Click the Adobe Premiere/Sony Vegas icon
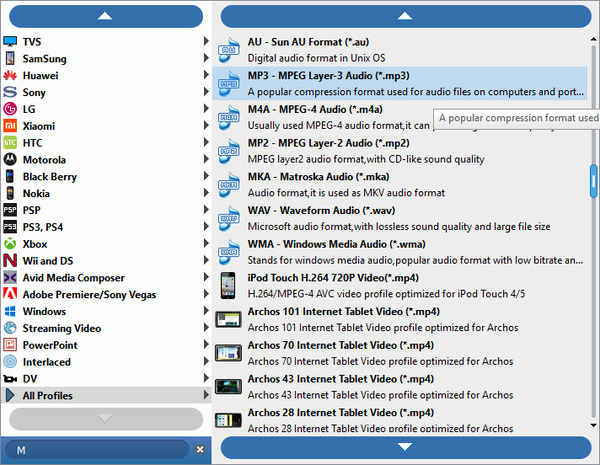The width and height of the screenshot is (600, 465). (x=10, y=294)
